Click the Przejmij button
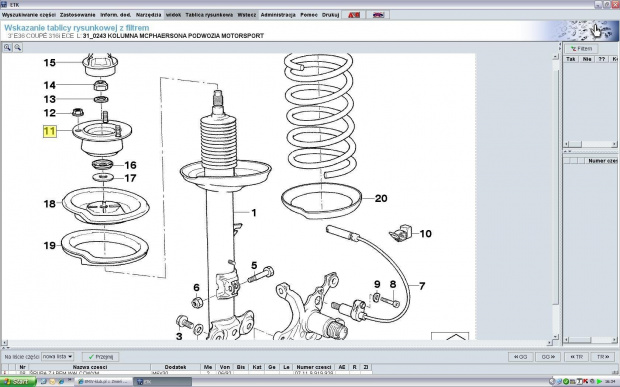 (x=100, y=357)
